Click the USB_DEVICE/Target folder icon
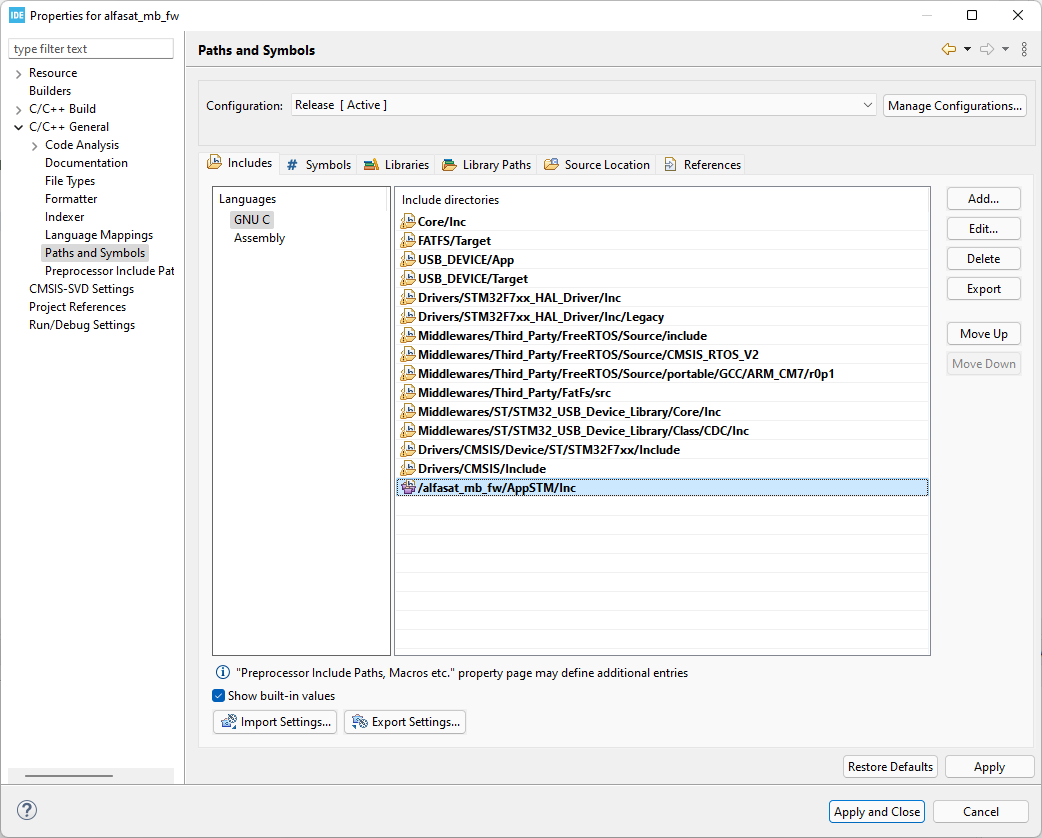This screenshot has width=1042, height=838. [x=408, y=278]
